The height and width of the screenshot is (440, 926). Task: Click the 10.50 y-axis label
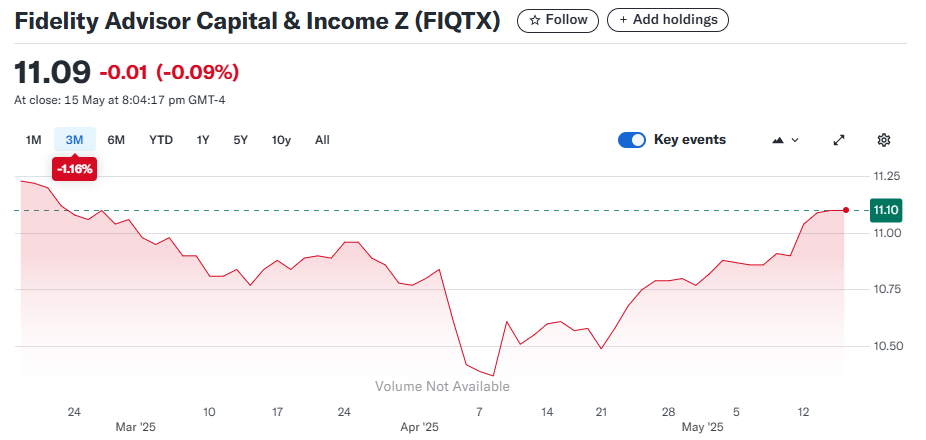886,346
